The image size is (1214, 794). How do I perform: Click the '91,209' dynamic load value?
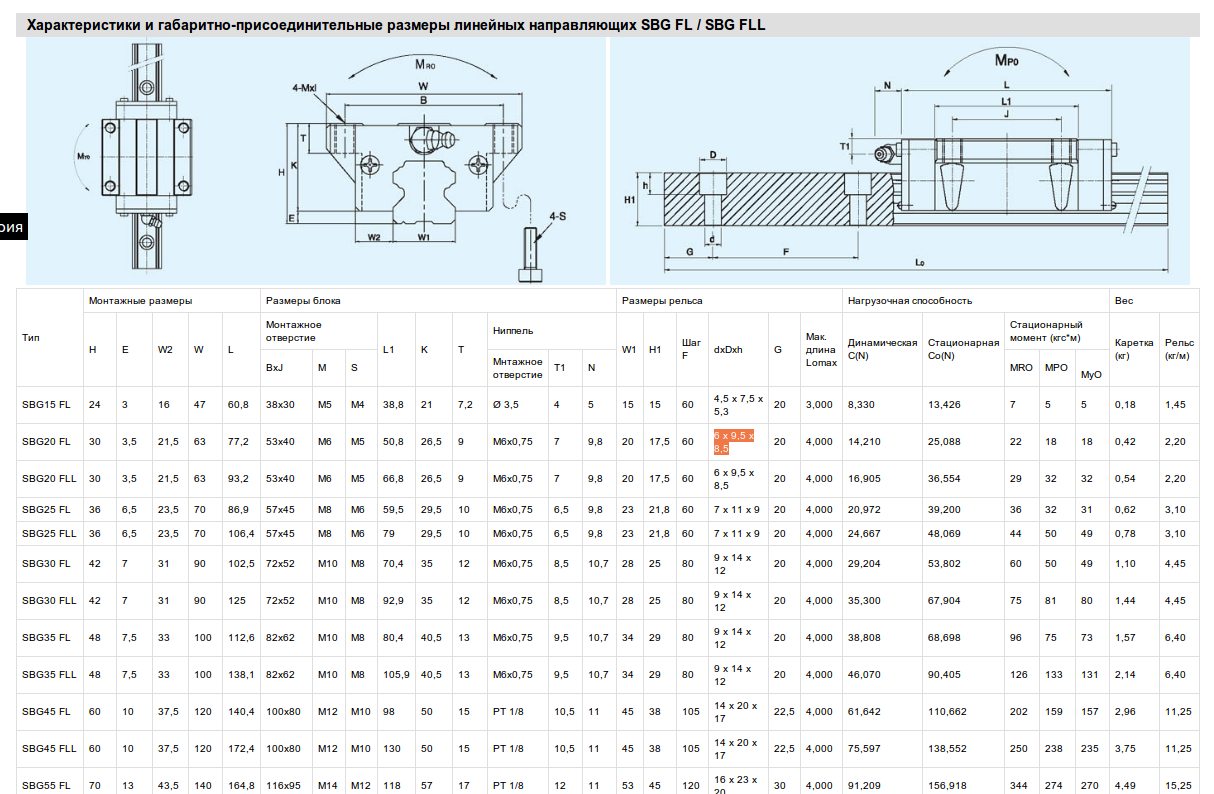click(x=864, y=786)
